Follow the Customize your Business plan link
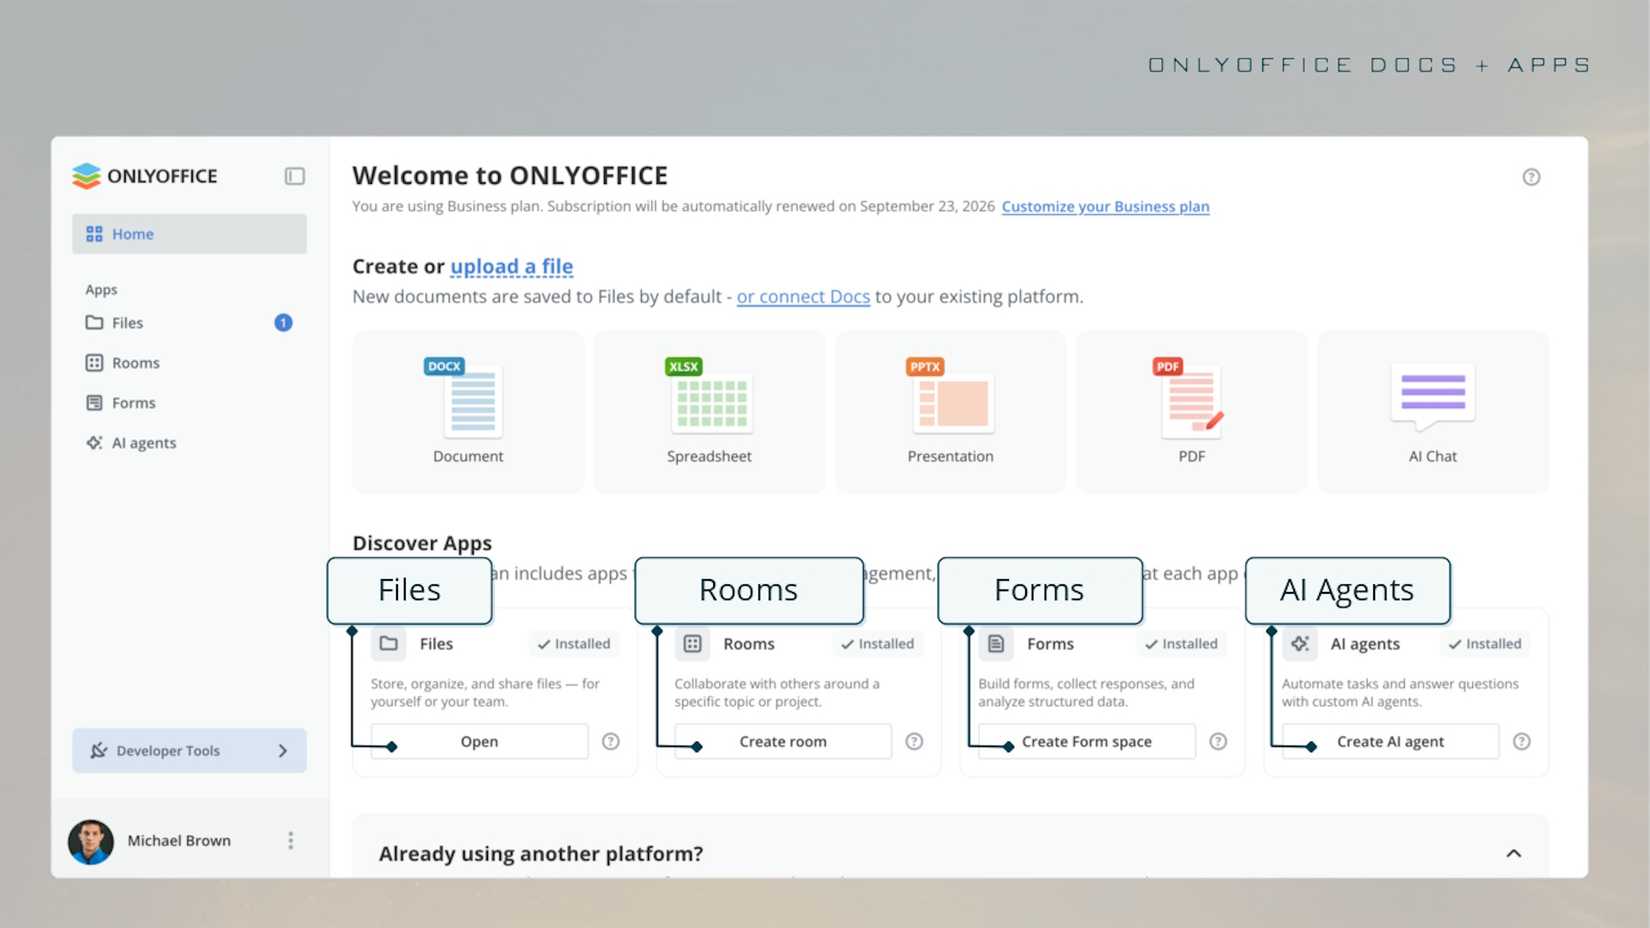This screenshot has height=928, width=1650. pyautogui.click(x=1105, y=207)
